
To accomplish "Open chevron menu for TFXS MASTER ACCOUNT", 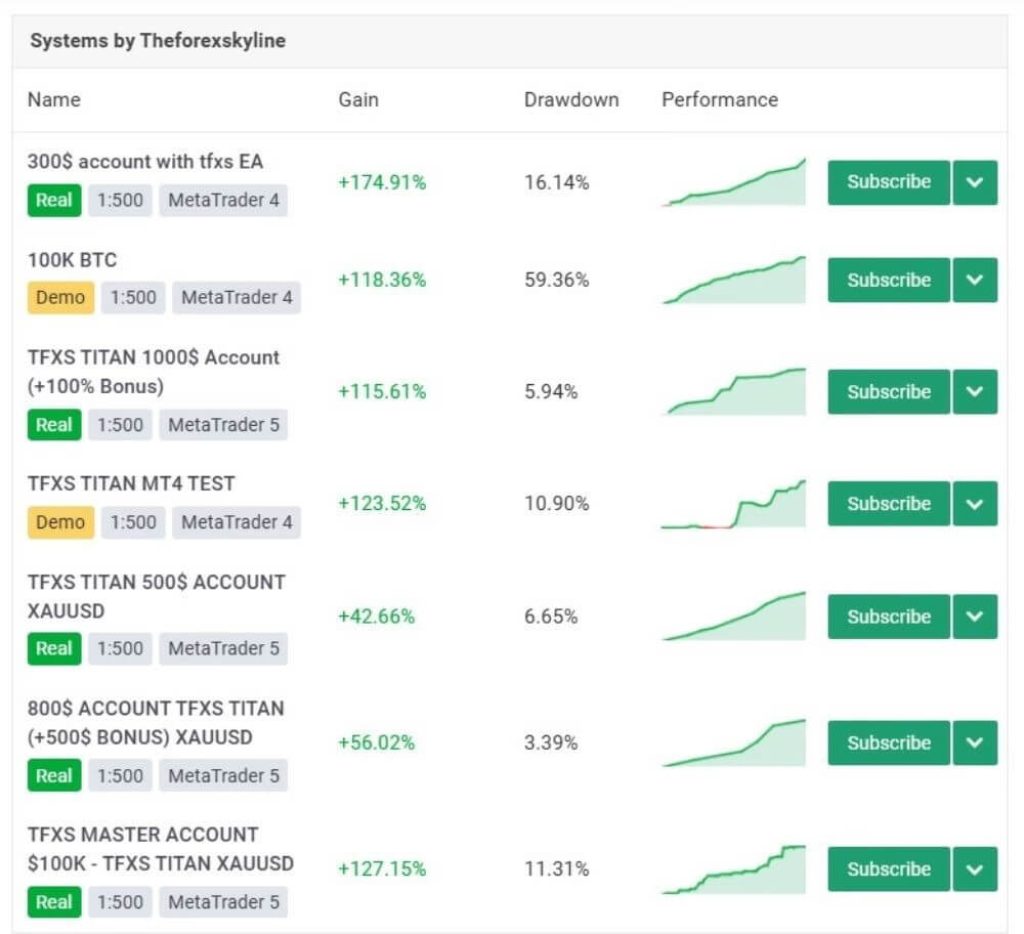I will [x=975, y=869].
